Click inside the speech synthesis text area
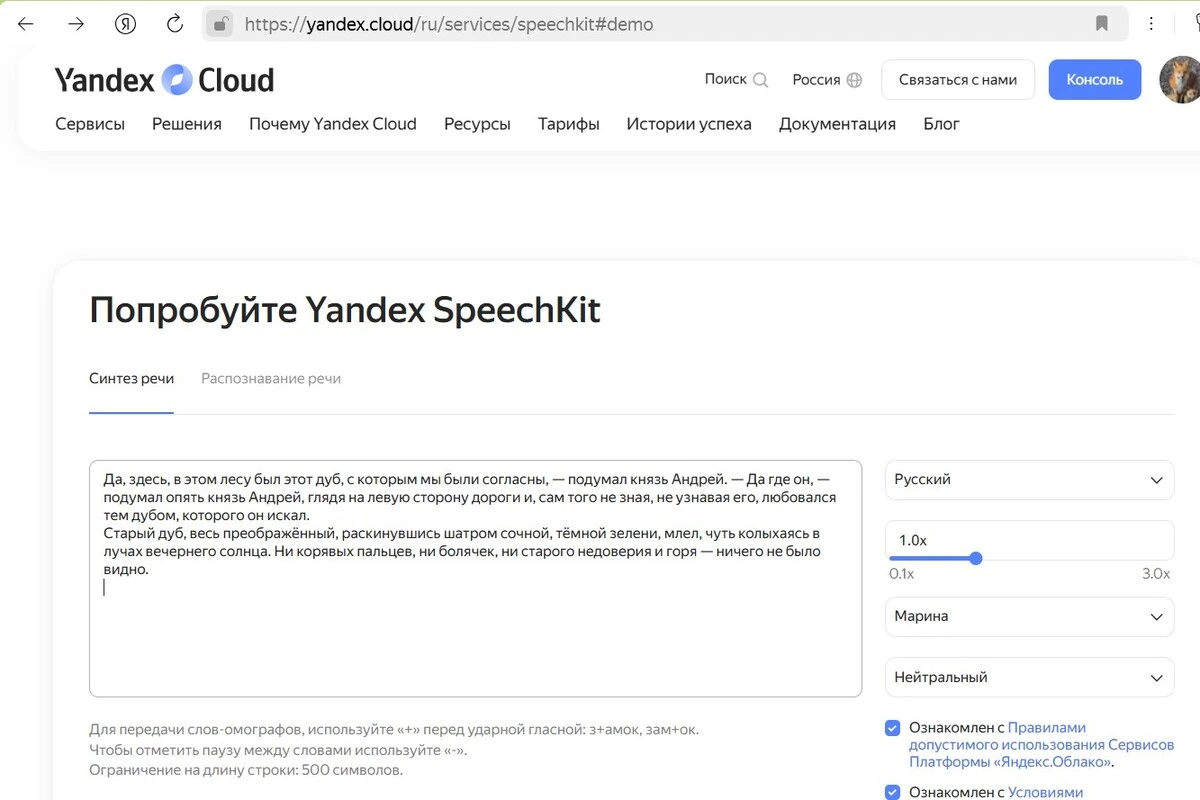This screenshot has width=1200, height=800. [x=475, y=578]
